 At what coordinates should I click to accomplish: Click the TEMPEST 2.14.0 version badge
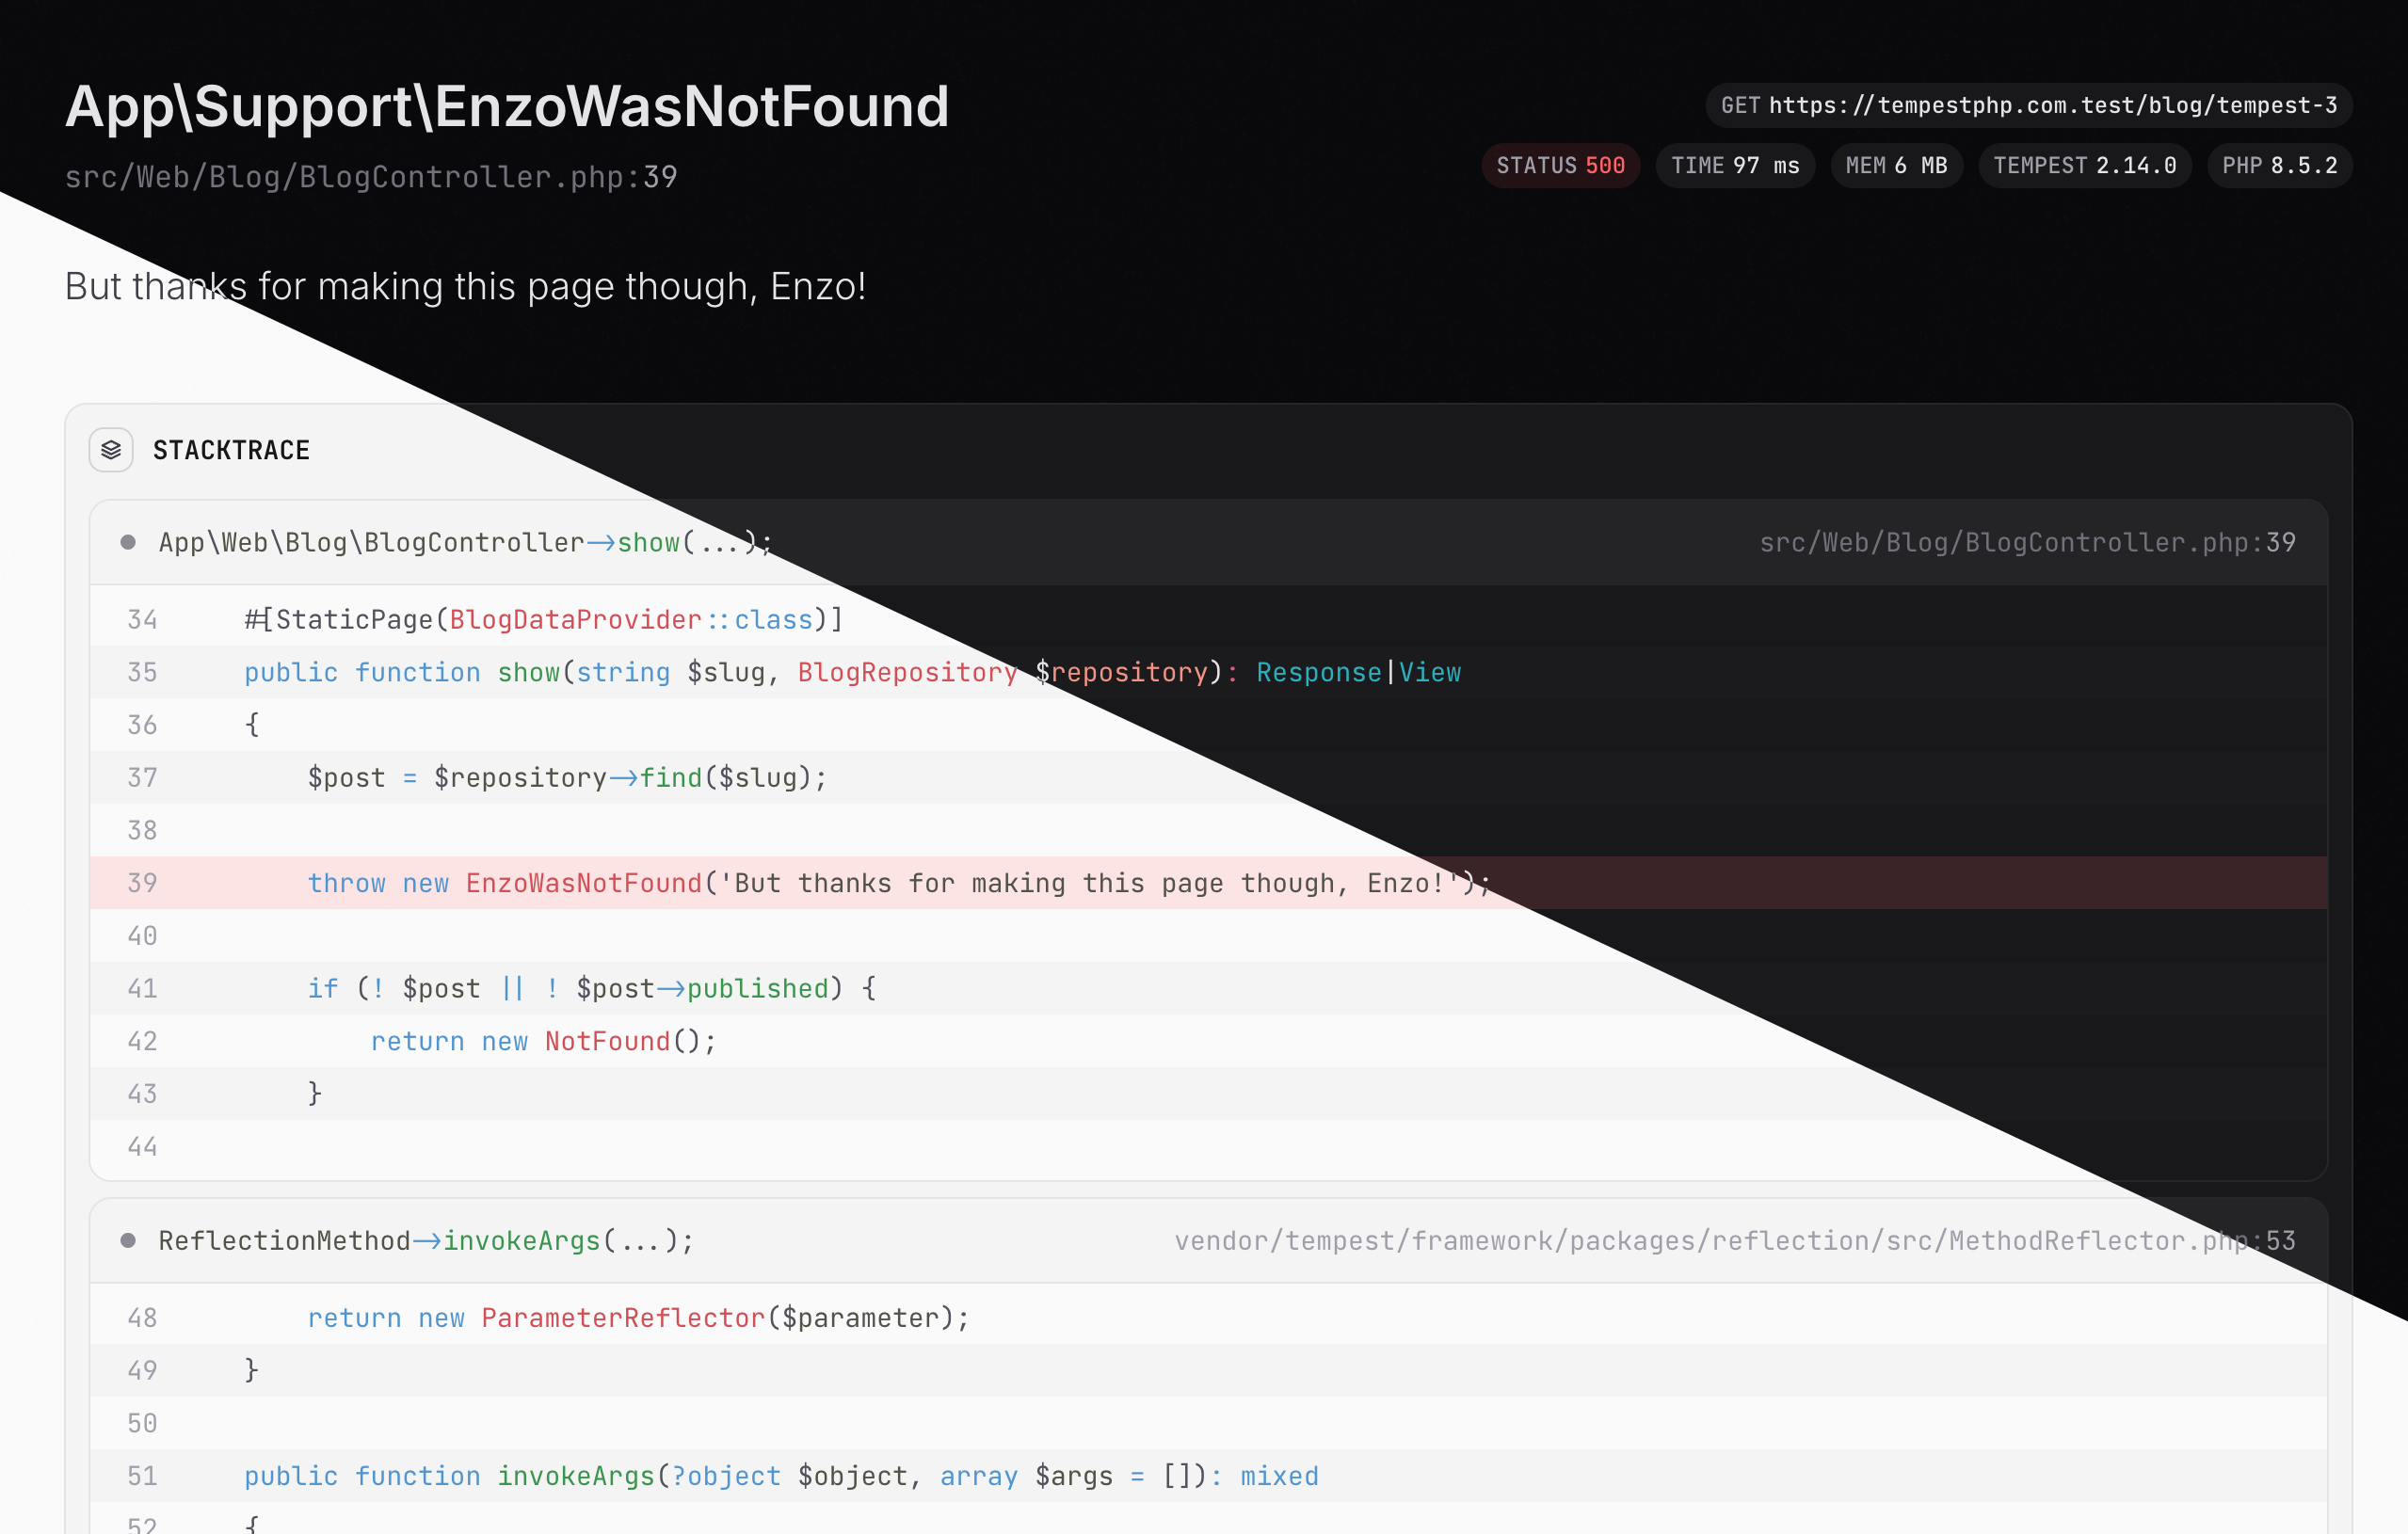(2084, 165)
